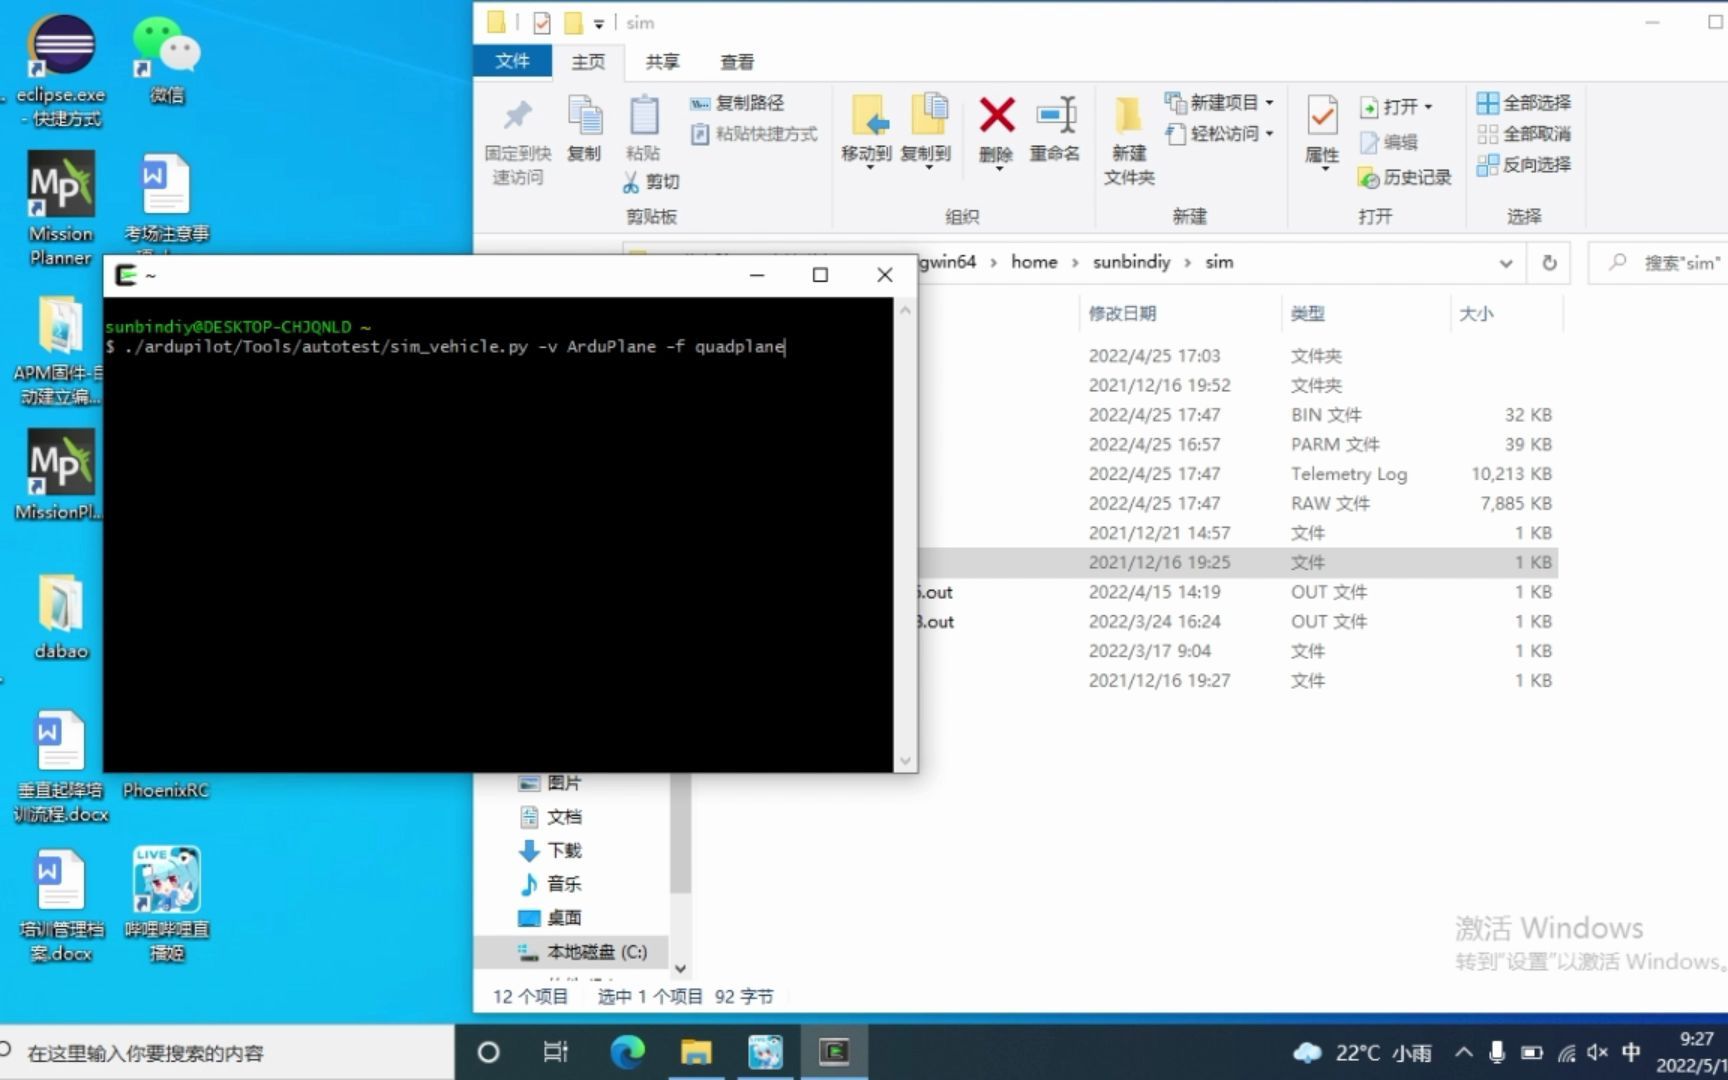This screenshot has height=1080, width=1728.
Task: Click 反向选择 invert selection
Action: pos(1524,164)
